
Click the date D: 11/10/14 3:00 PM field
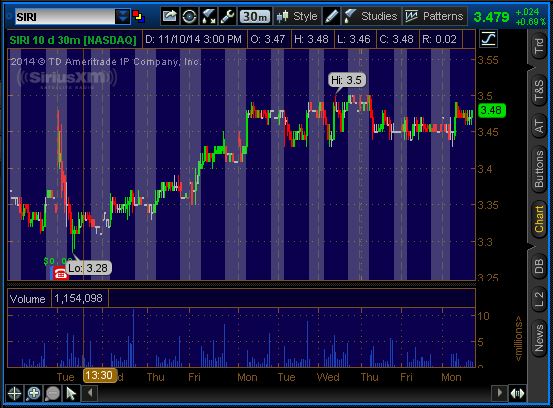click(193, 39)
